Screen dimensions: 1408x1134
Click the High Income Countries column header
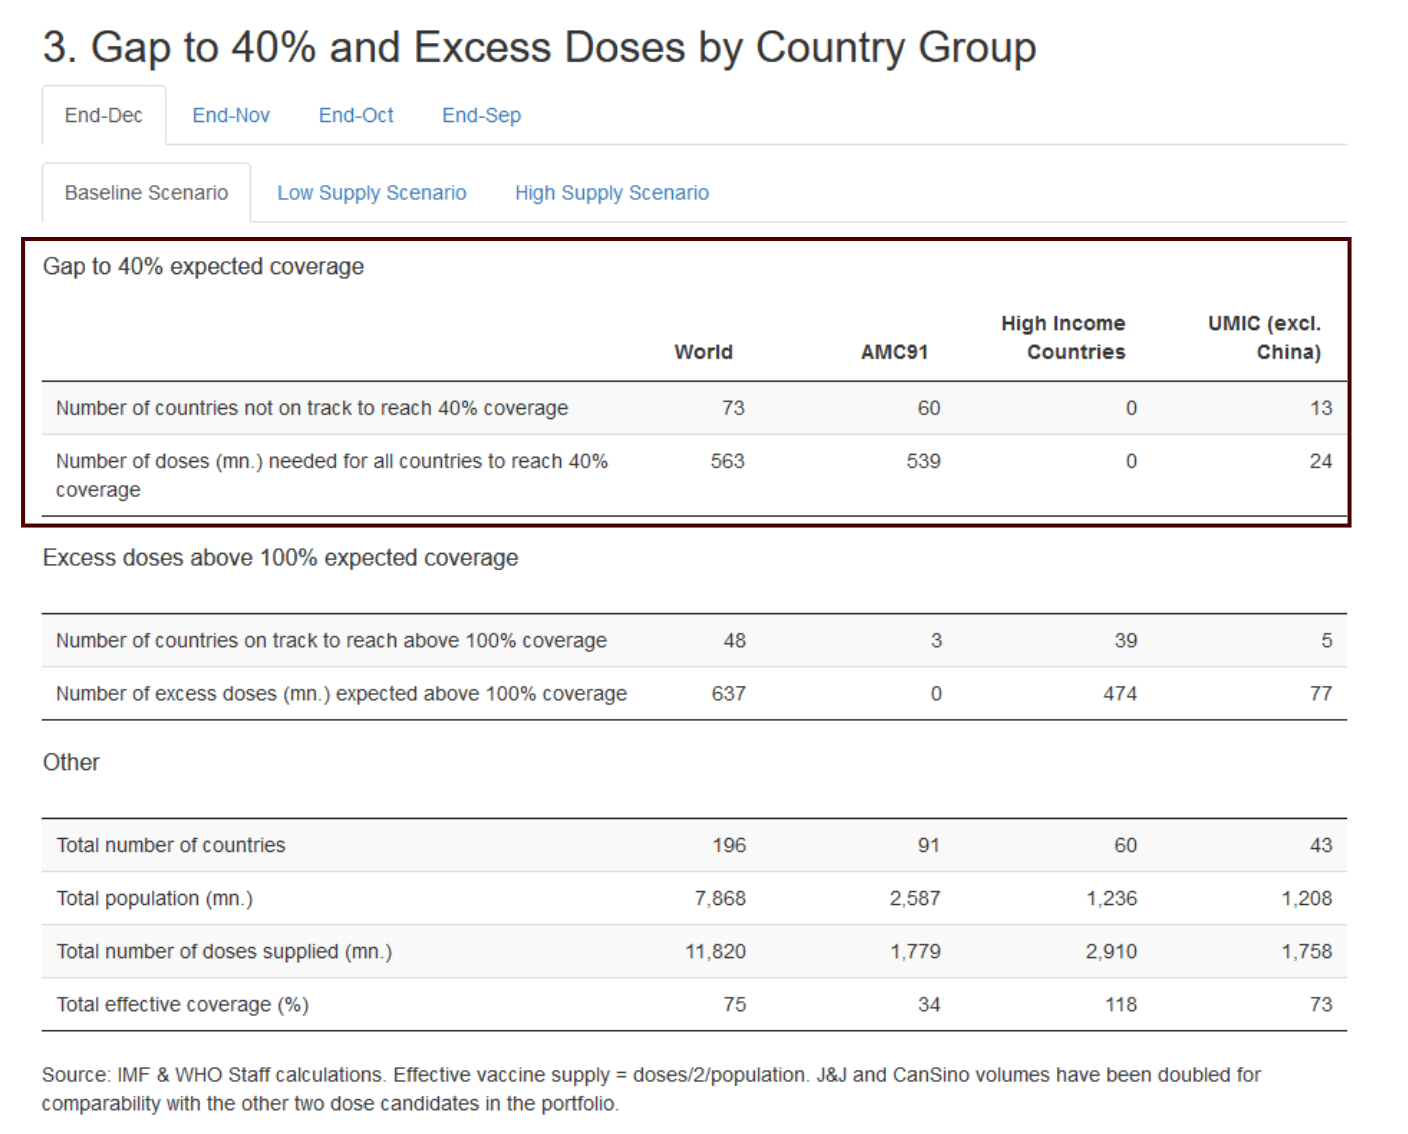[1063, 338]
